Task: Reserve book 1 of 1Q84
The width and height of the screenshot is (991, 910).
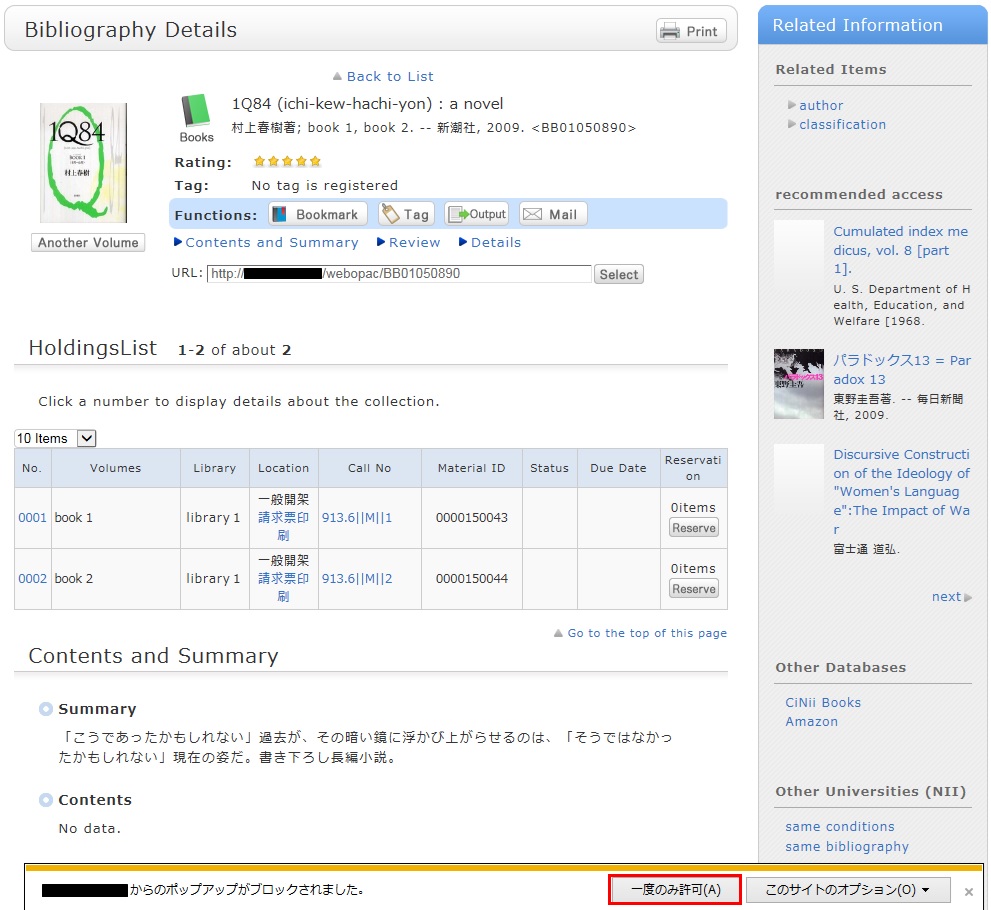Action: tap(693, 528)
